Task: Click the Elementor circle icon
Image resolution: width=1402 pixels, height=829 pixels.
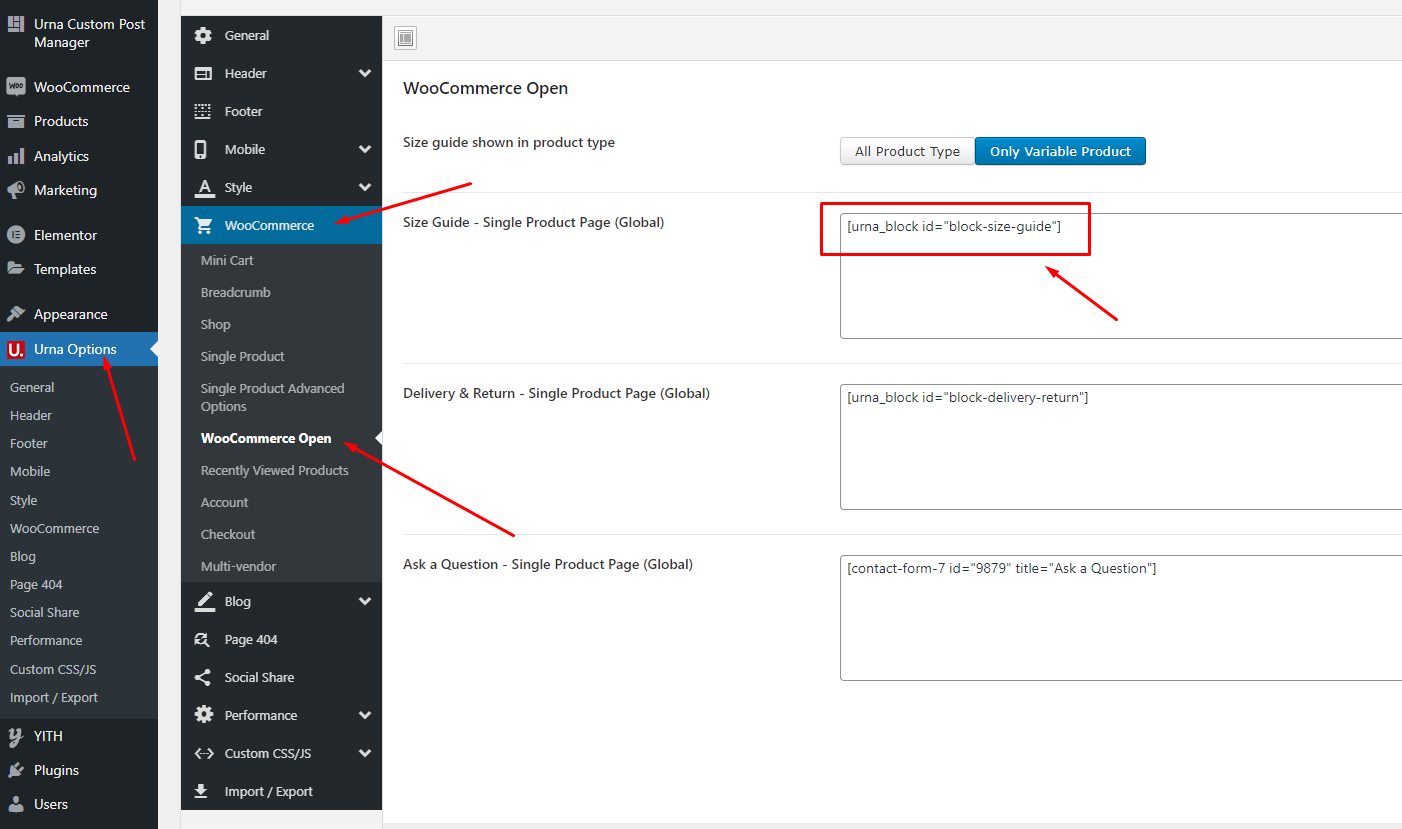Action: (x=16, y=235)
